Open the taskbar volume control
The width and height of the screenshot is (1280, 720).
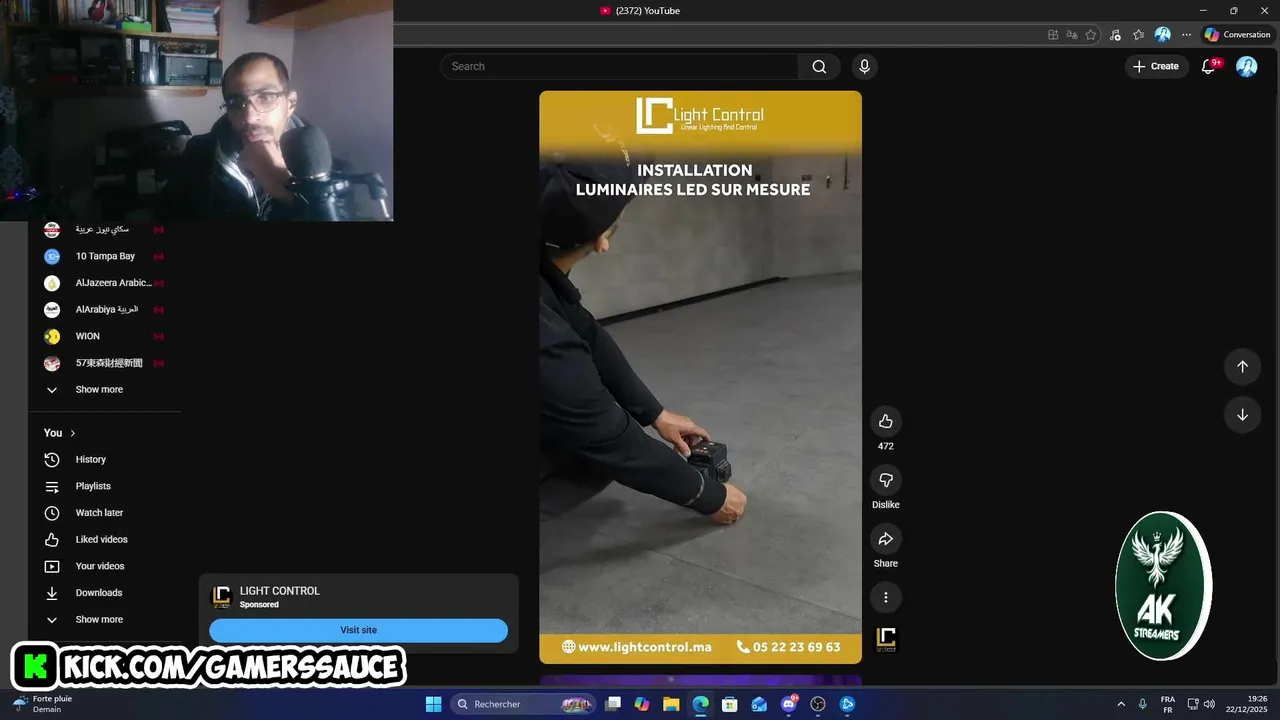coord(1209,704)
